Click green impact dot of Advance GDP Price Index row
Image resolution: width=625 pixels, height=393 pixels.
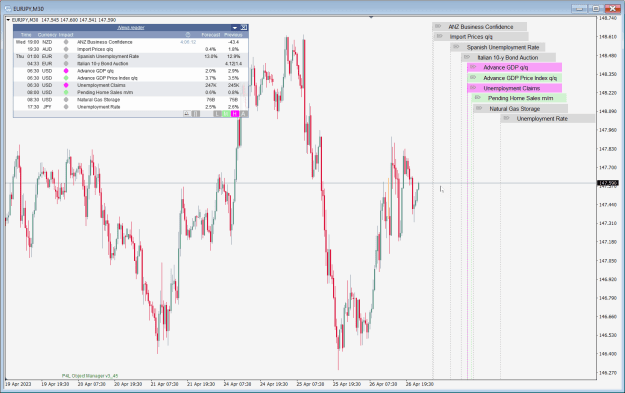[66, 78]
